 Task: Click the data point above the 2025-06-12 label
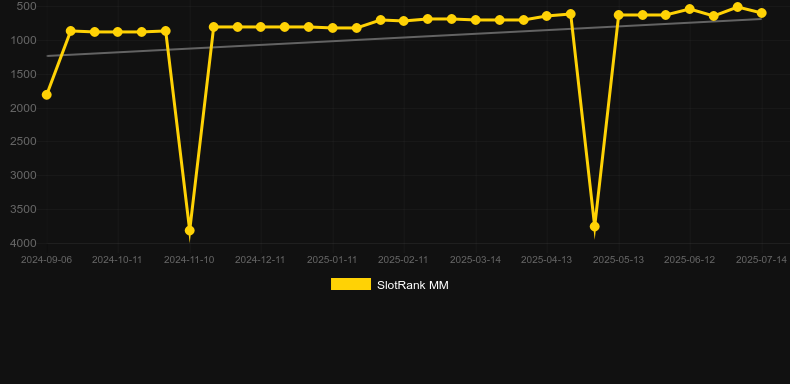690,9
